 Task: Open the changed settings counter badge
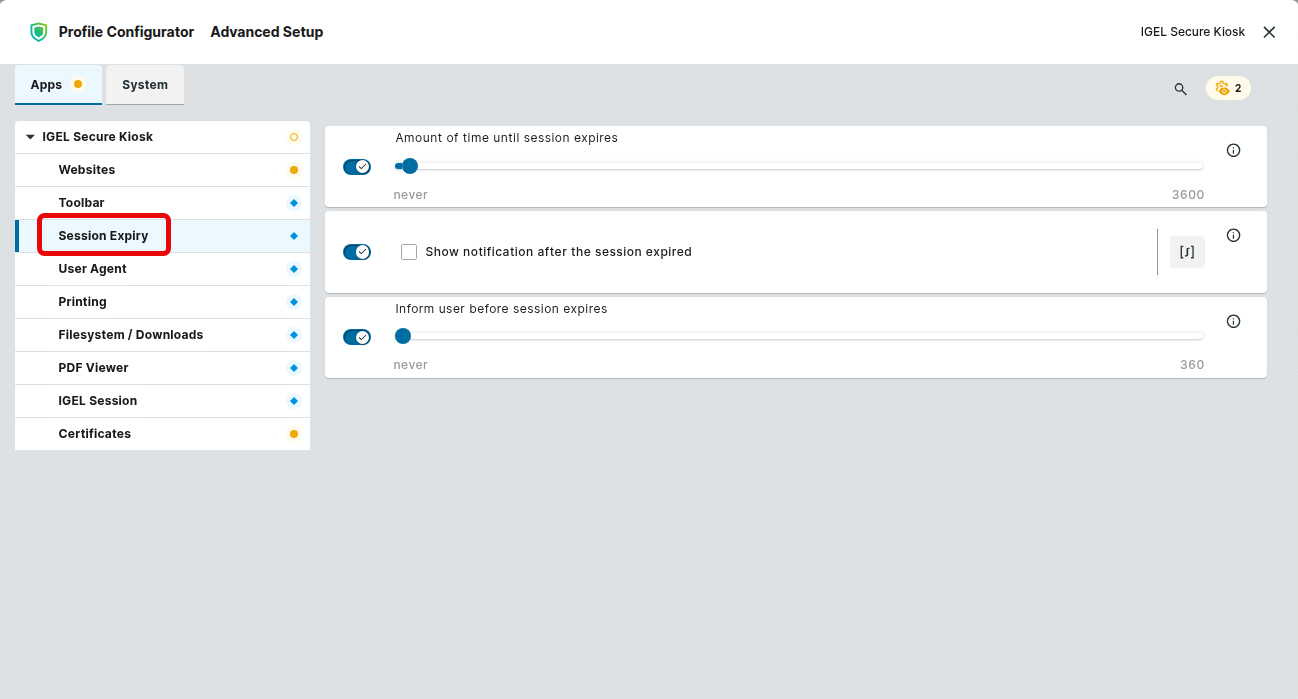(1228, 88)
